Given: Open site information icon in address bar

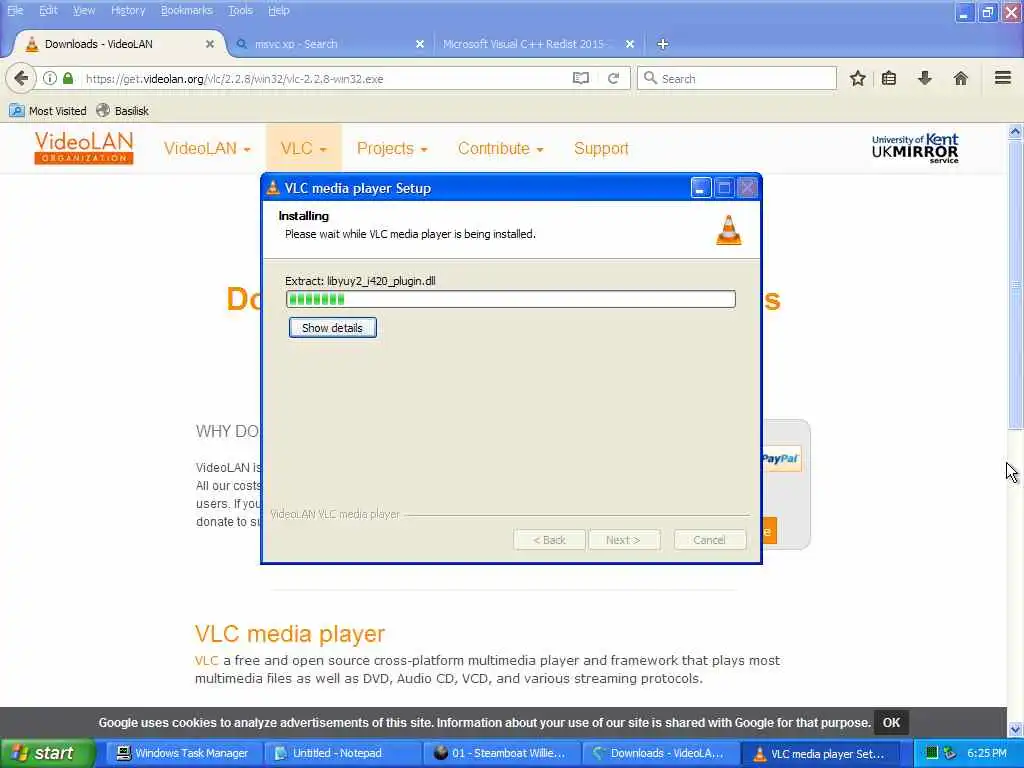Looking at the screenshot, I should click(50, 78).
